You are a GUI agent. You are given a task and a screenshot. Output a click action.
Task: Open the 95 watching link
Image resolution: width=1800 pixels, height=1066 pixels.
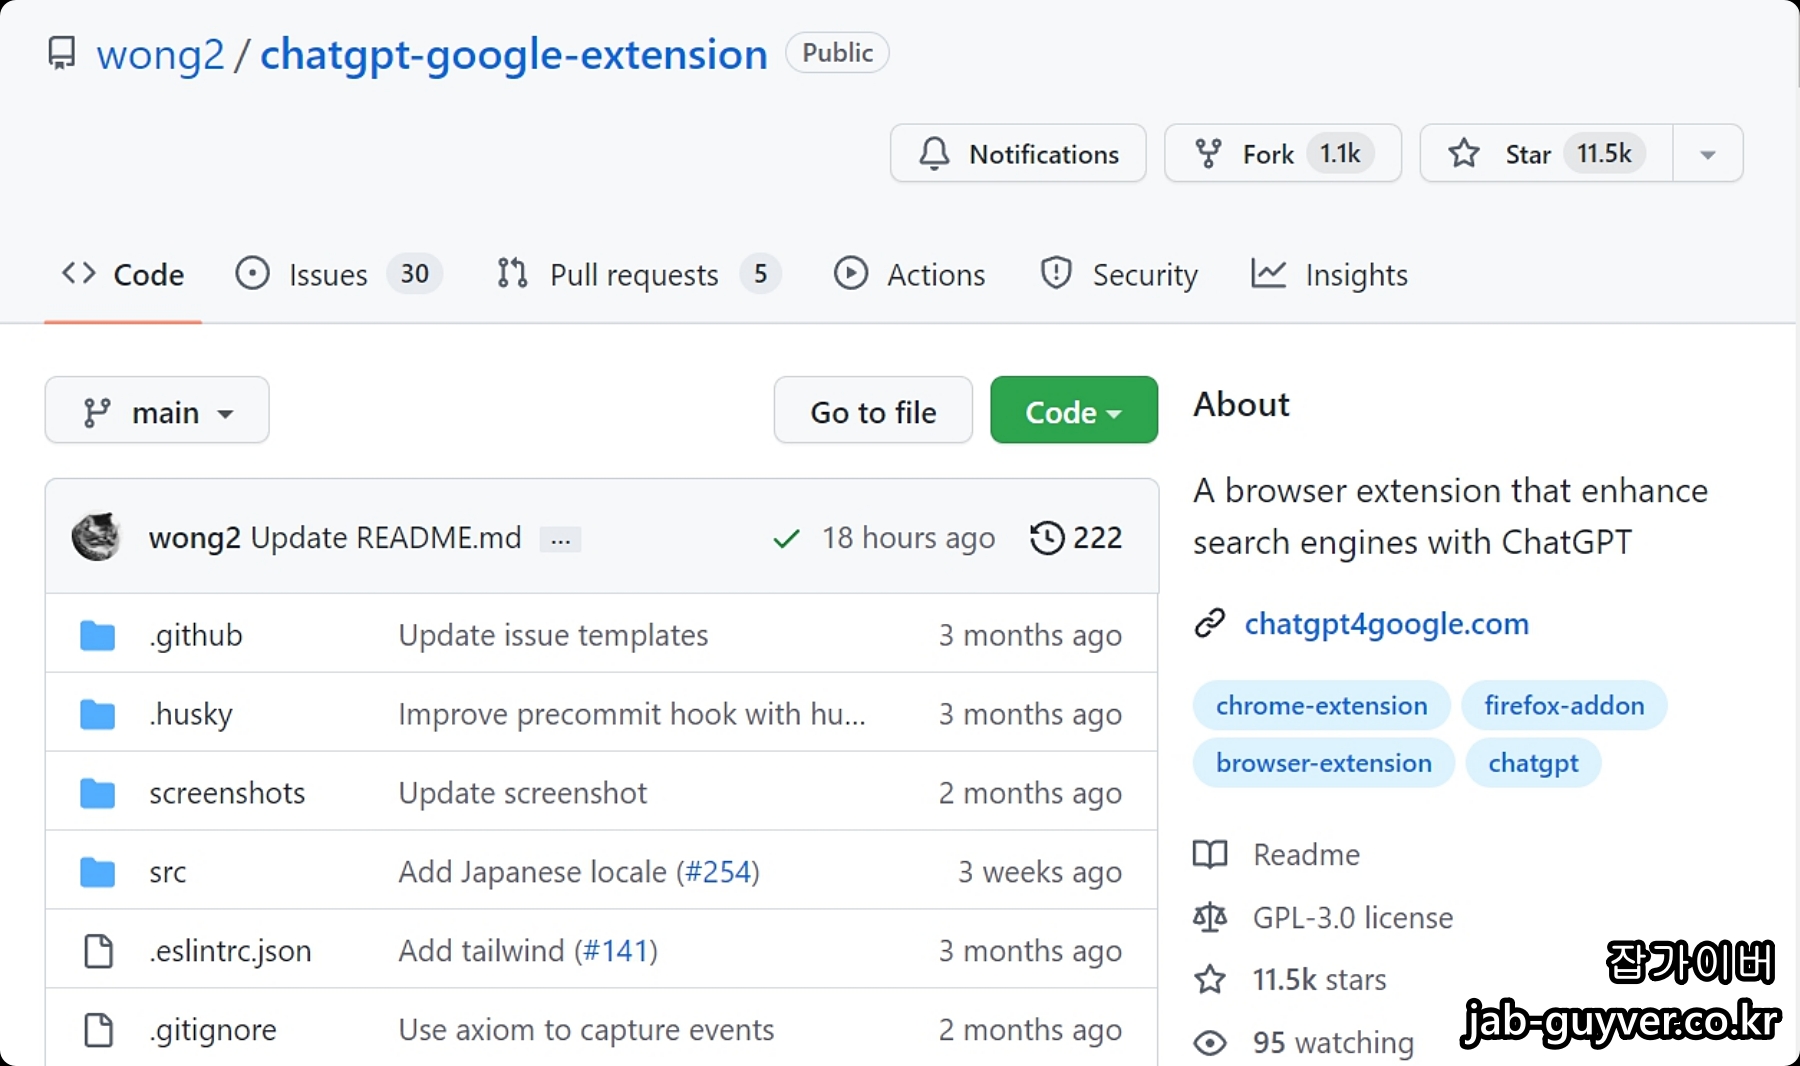click(1334, 1043)
